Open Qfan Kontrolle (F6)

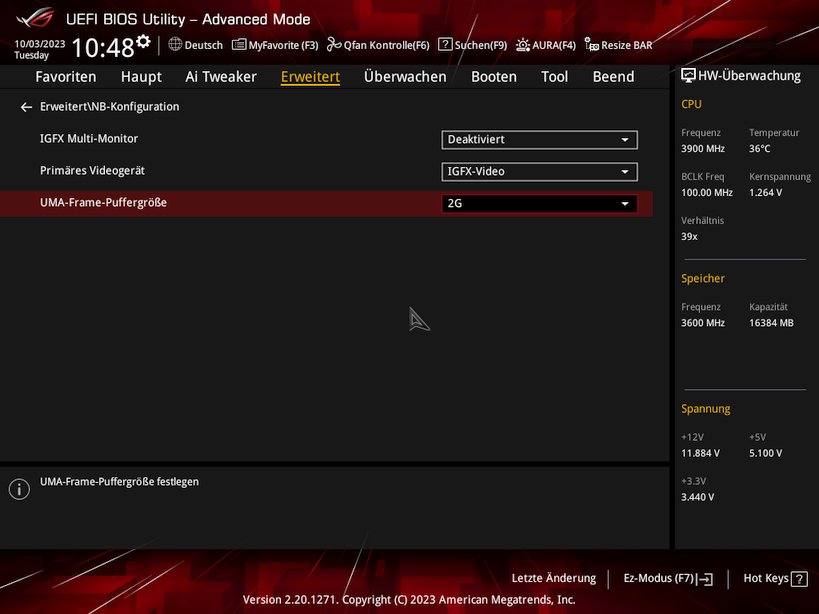378,44
